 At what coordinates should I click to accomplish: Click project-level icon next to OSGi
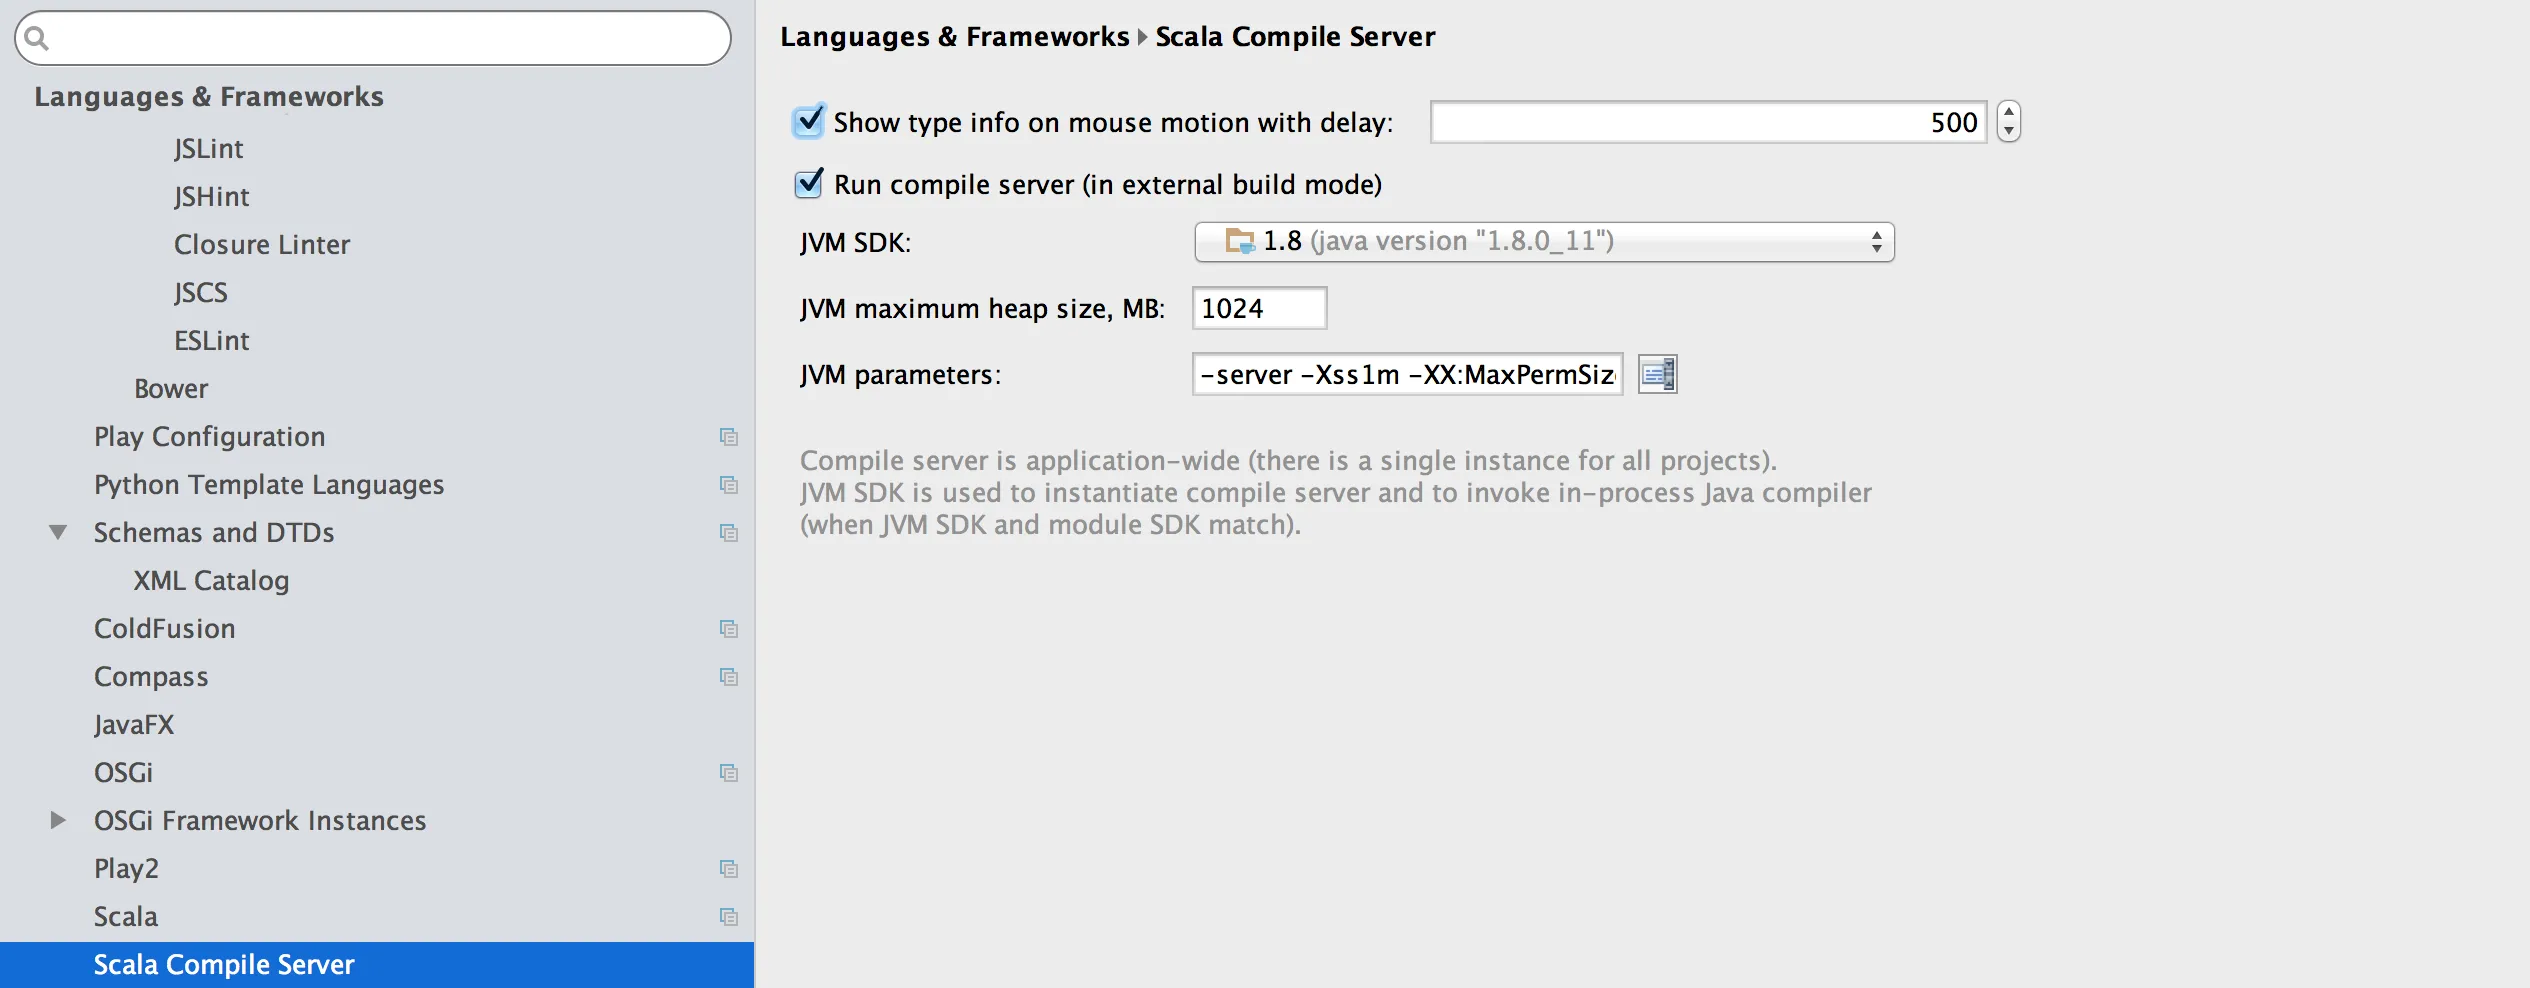pyautogui.click(x=729, y=773)
